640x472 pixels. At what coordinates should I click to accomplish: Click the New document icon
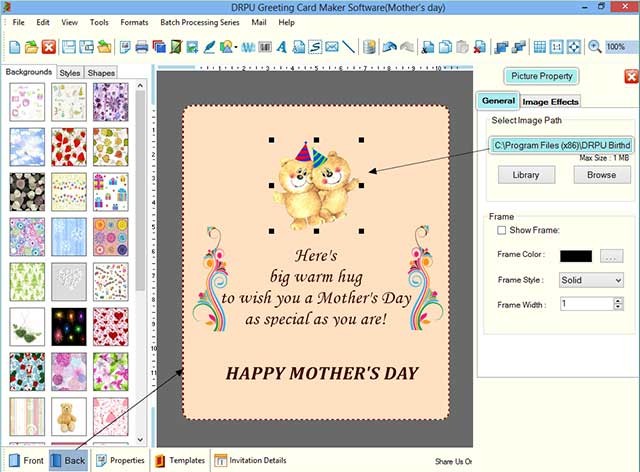[x=11, y=46]
